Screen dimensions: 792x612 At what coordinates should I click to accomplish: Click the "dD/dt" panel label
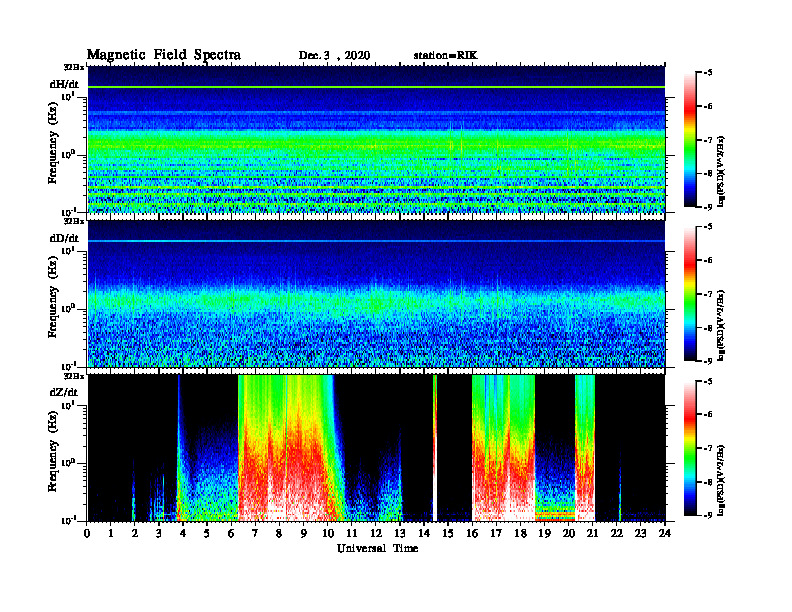click(x=64, y=238)
